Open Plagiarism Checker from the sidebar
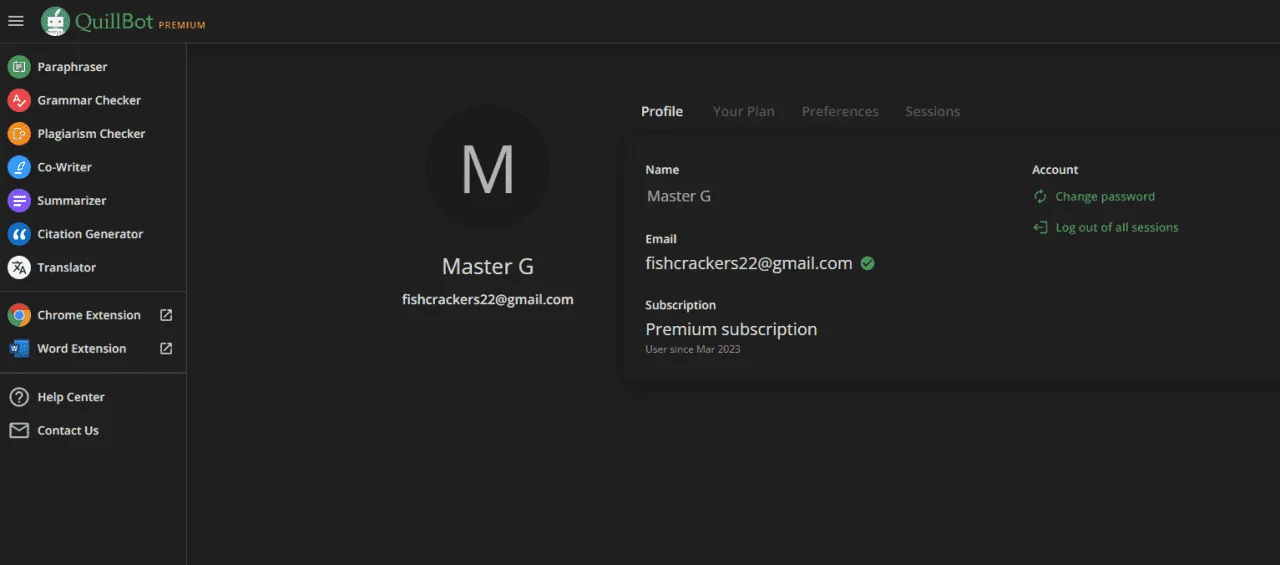The image size is (1280, 565). pyautogui.click(x=93, y=134)
